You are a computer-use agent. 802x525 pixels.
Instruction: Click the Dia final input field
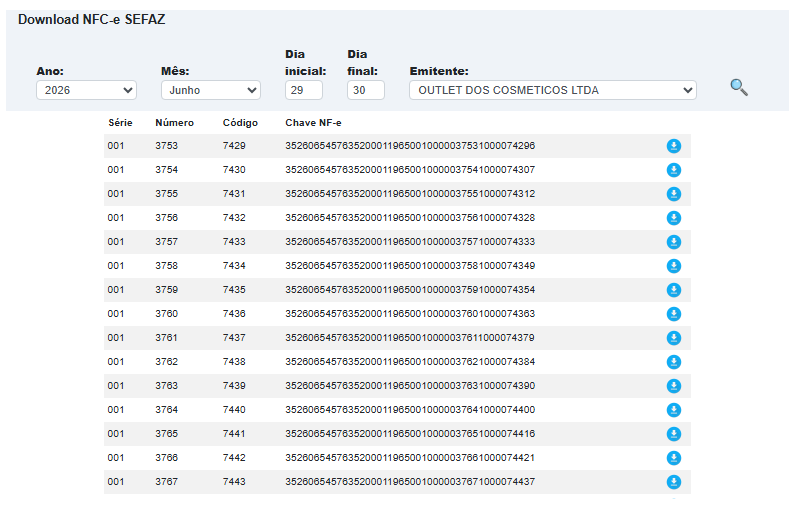366,90
